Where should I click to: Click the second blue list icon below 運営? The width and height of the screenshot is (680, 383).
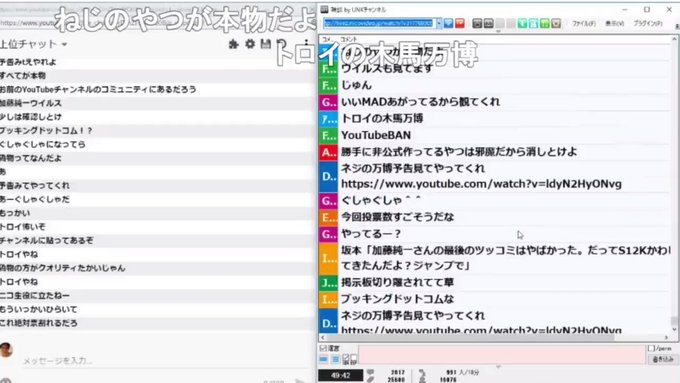point(335,360)
